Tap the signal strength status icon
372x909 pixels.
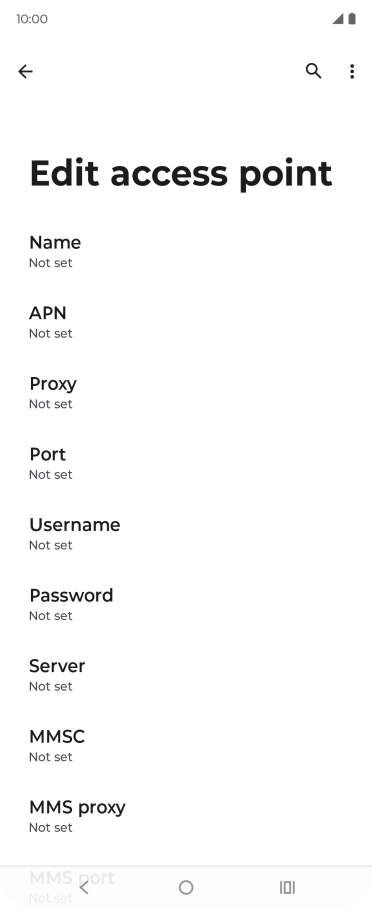338,19
